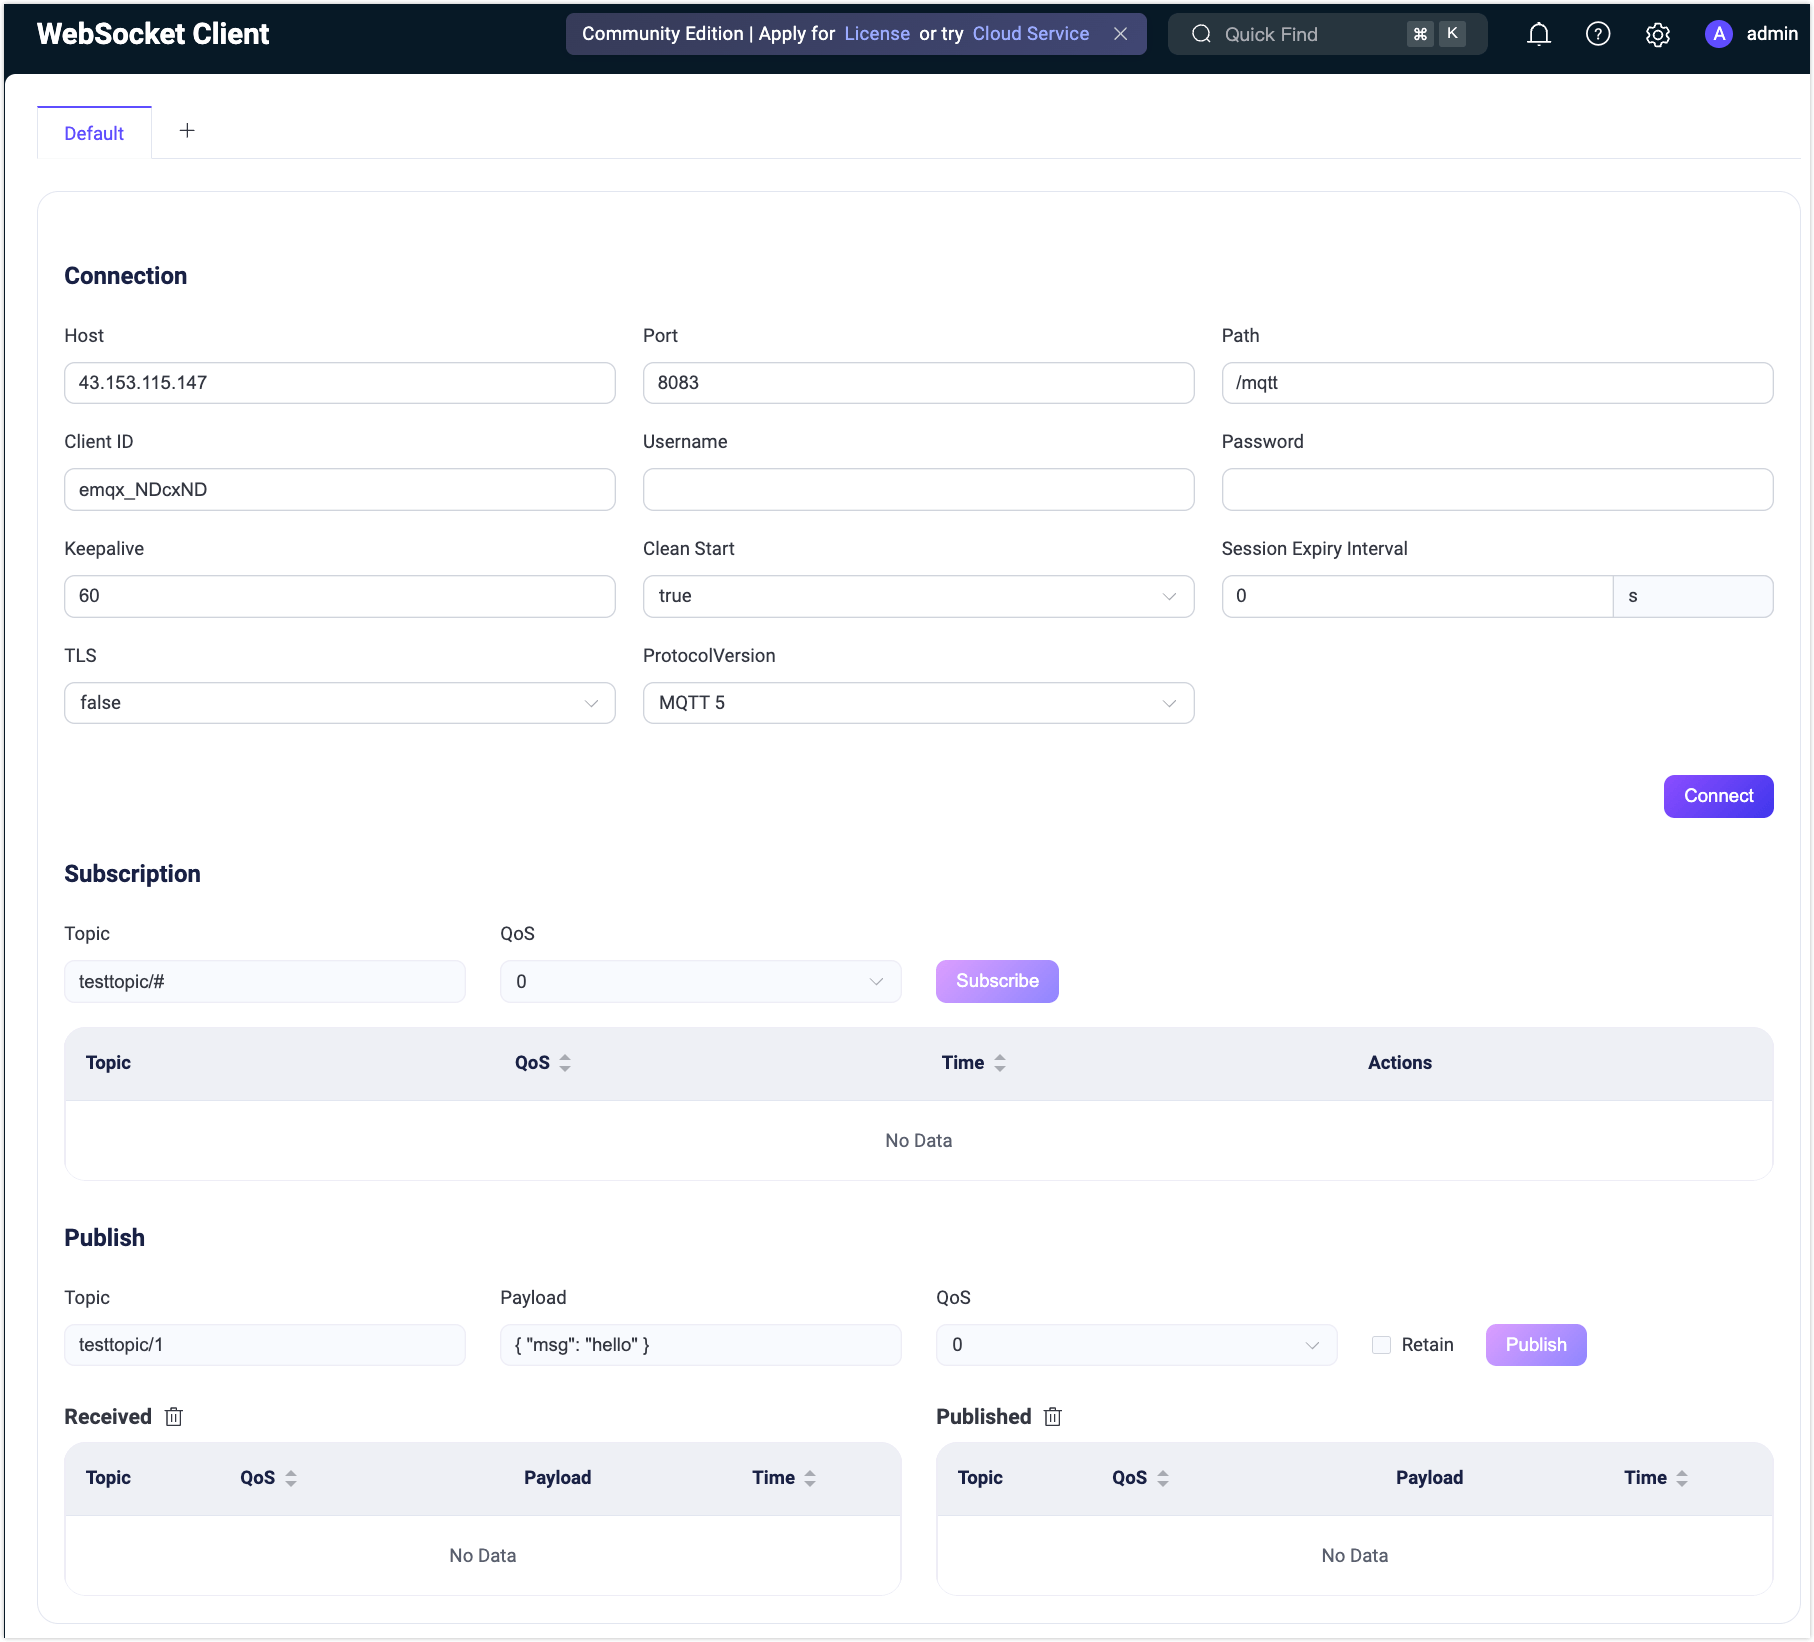The width and height of the screenshot is (1814, 1642).
Task: Clear Received messages with trash icon
Action: (x=174, y=1417)
